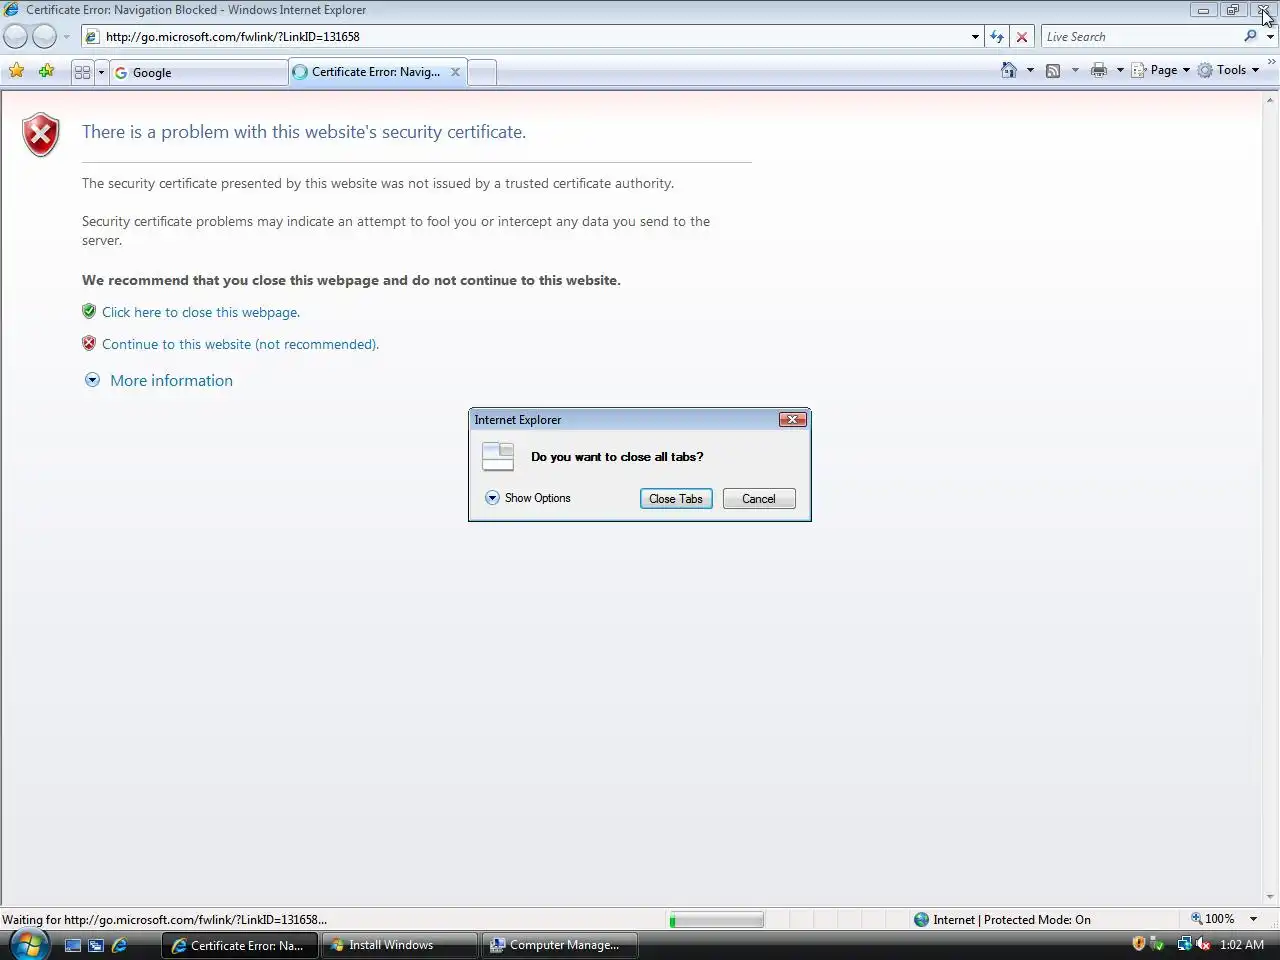Click Certificate Error taskbar button
This screenshot has height=960, width=1280.
[x=239, y=945]
